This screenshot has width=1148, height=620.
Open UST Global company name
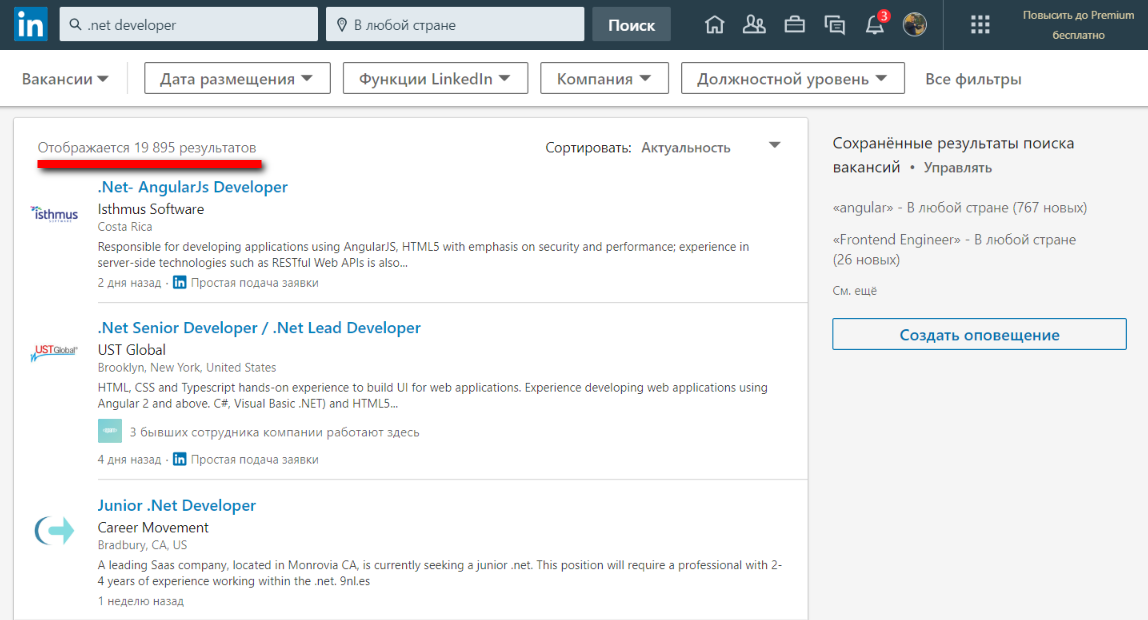click(132, 350)
